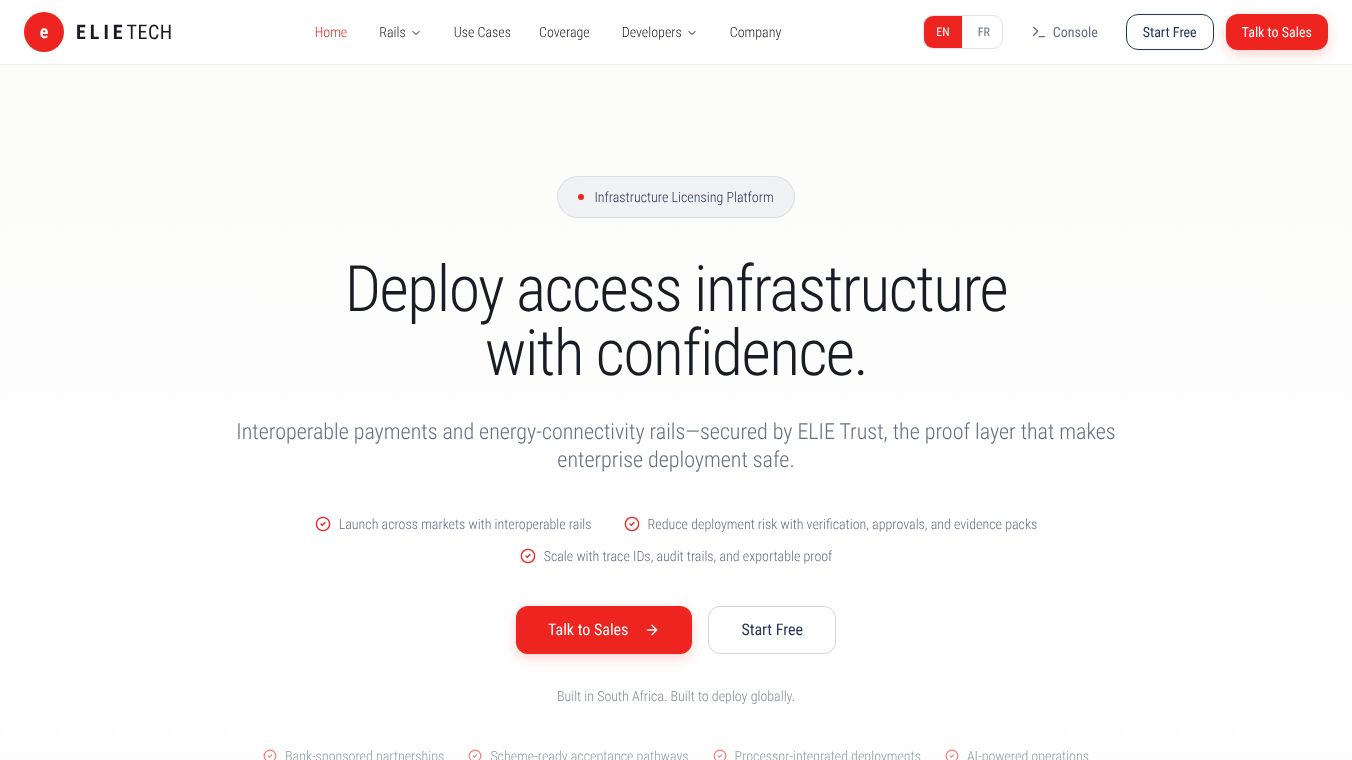Select the EN language option
This screenshot has height=760, width=1352.
(943, 32)
